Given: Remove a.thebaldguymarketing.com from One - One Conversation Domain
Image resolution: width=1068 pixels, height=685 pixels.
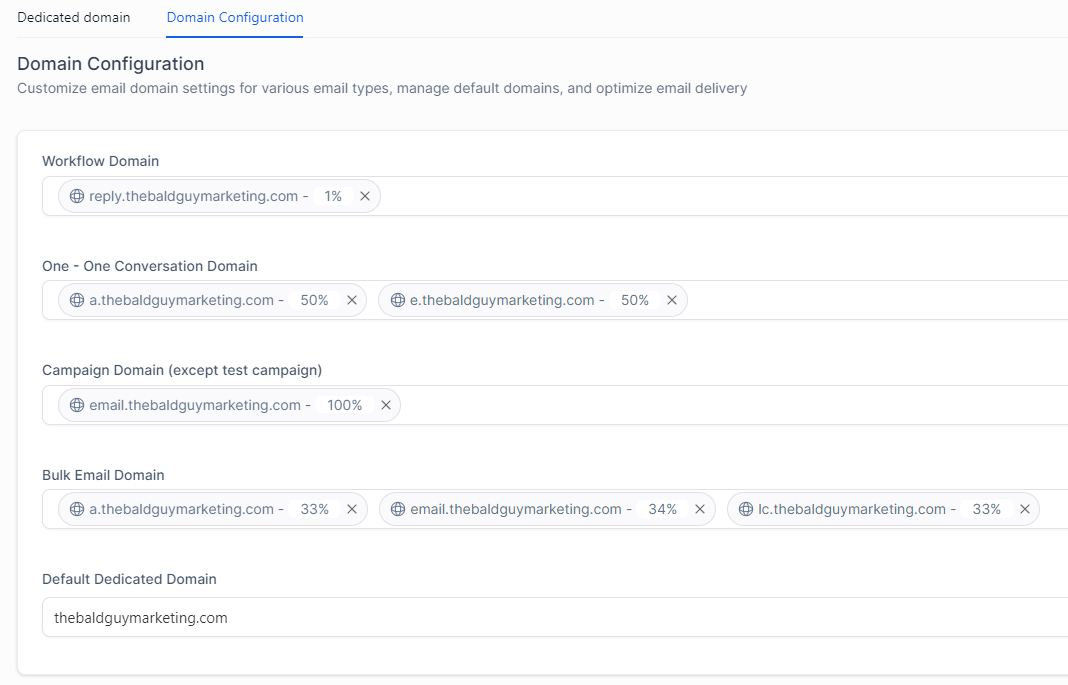Looking at the screenshot, I should coord(352,300).
